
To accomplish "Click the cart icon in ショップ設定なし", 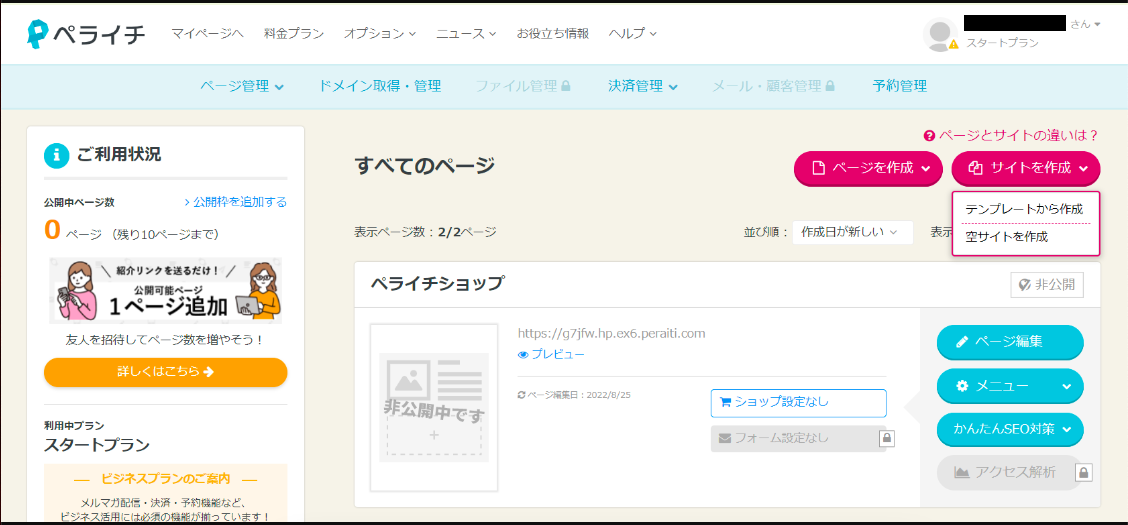I will tap(725, 402).
